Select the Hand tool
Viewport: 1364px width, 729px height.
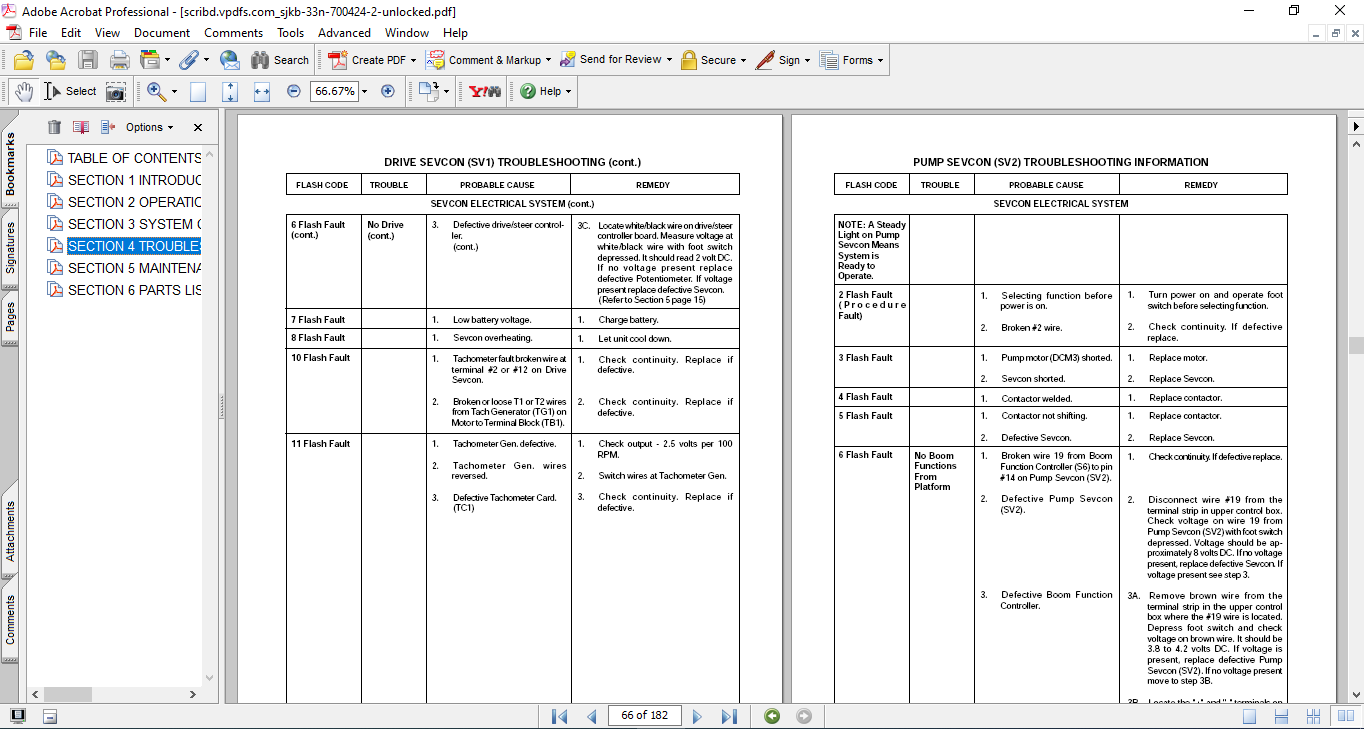click(x=23, y=92)
